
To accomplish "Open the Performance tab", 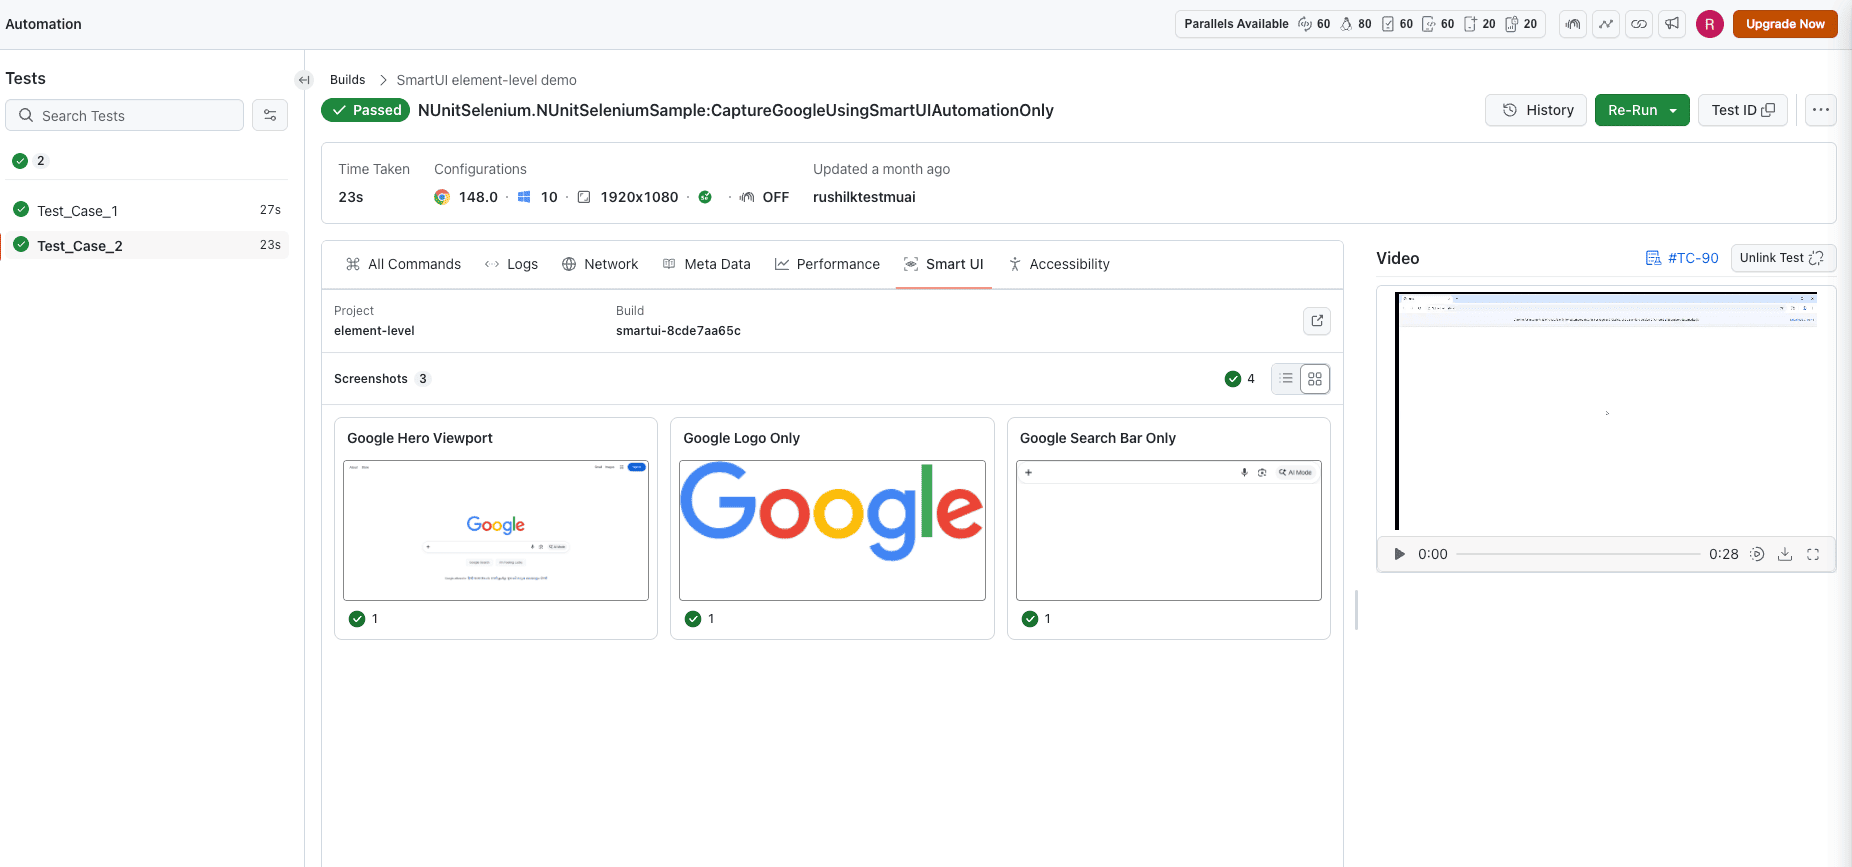I will pyautogui.click(x=827, y=264).
